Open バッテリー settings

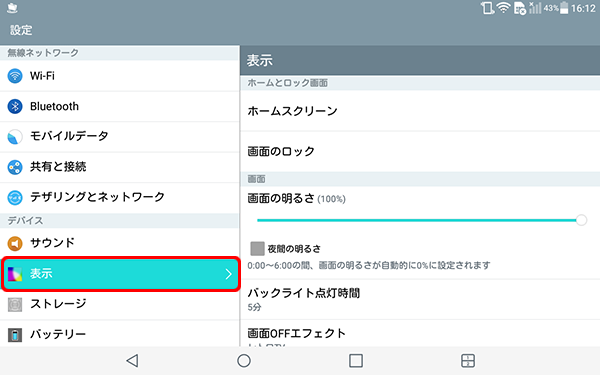[x=119, y=334]
